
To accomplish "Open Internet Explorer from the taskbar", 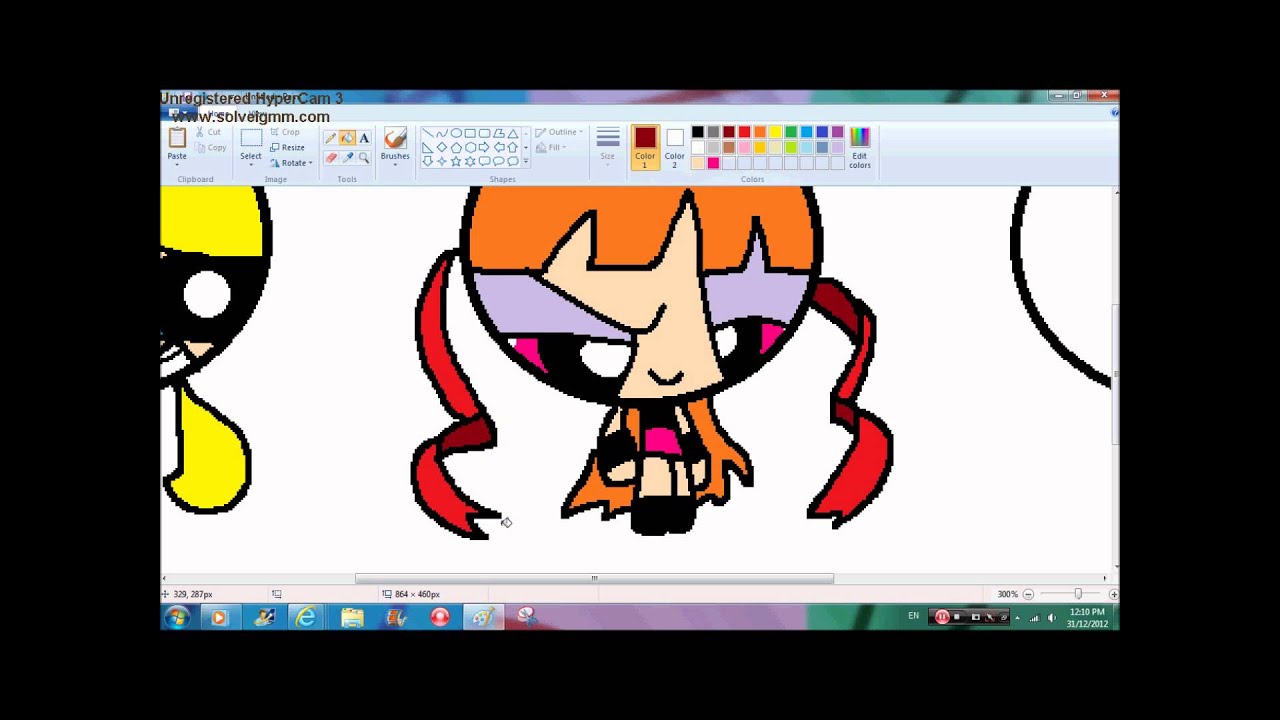I will coord(306,618).
